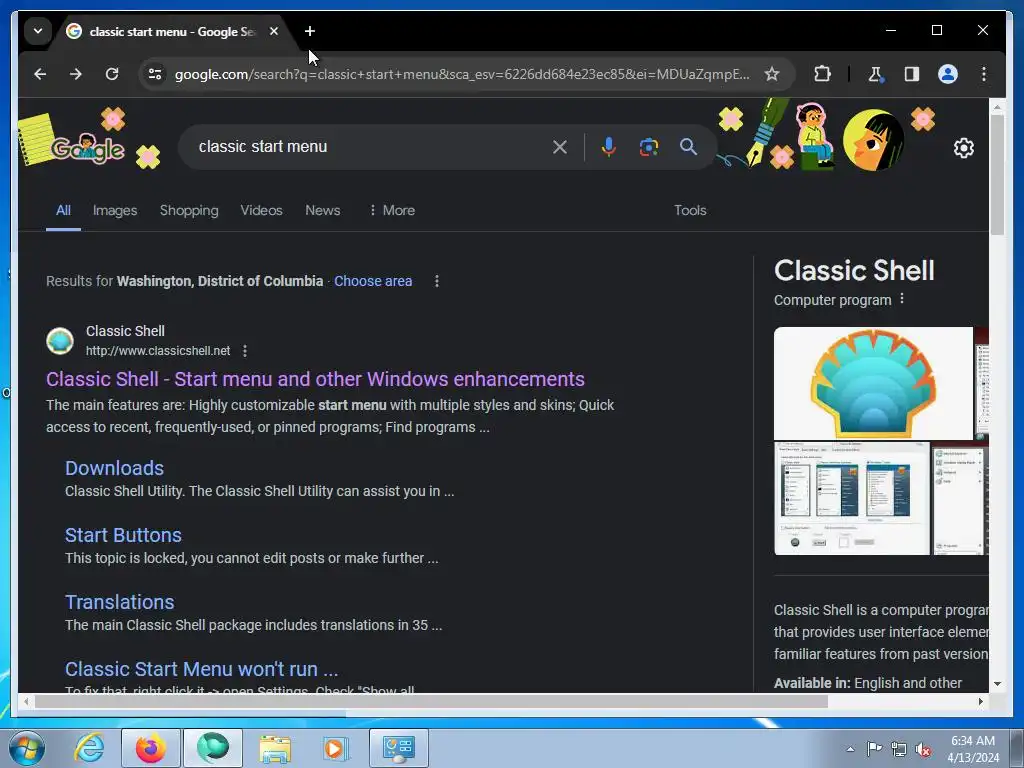Open Chrome Labs flask icon

(876, 74)
